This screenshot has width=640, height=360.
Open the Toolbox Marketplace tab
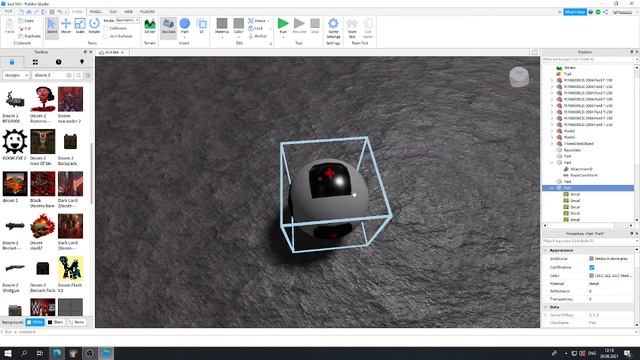(12, 62)
